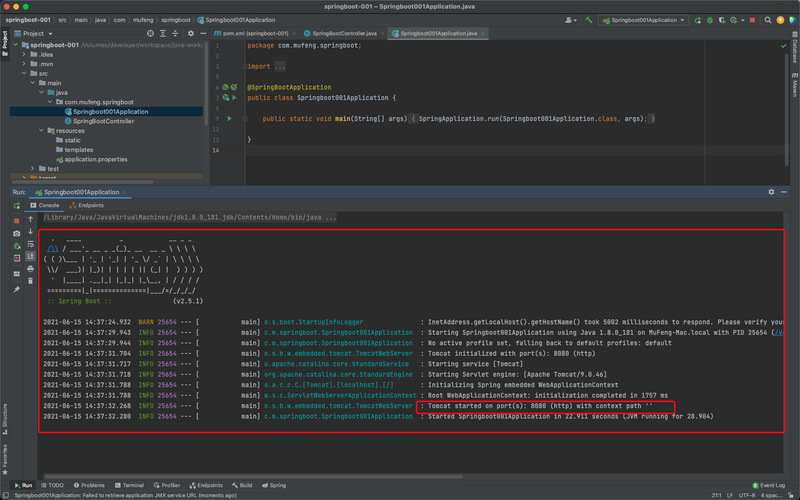Rerun Springboot001Application in the Run panel
The width and height of the screenshot is (800, 500).
coord(17,206)
